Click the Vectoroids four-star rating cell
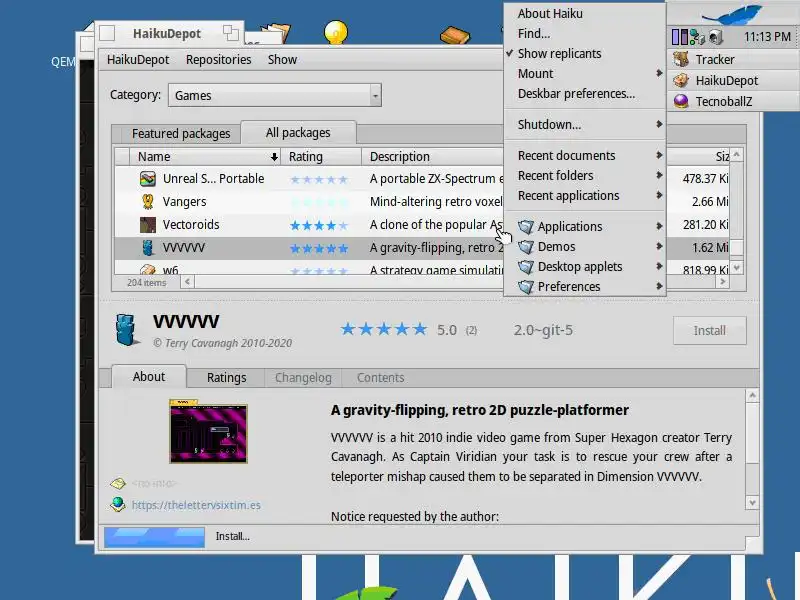 tap(319, 225)
